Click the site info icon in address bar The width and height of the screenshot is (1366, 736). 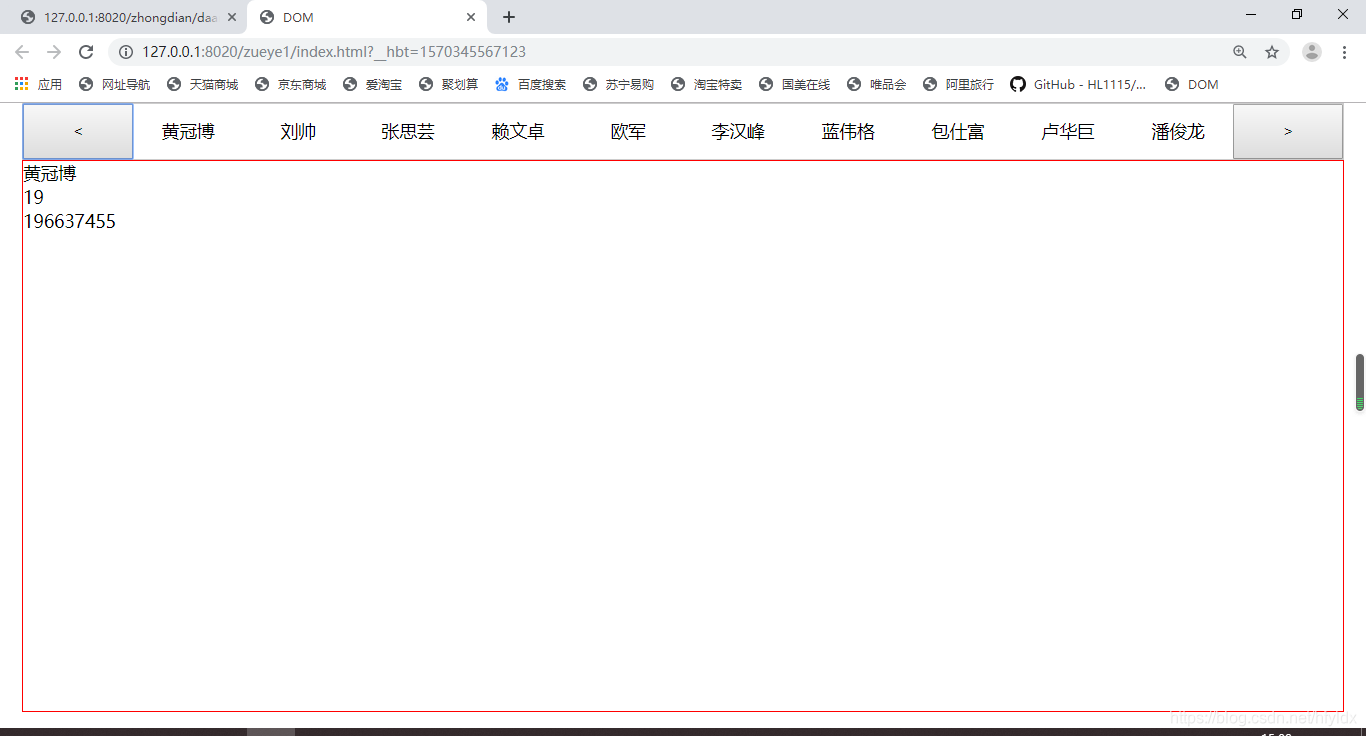tap(126, 52)
